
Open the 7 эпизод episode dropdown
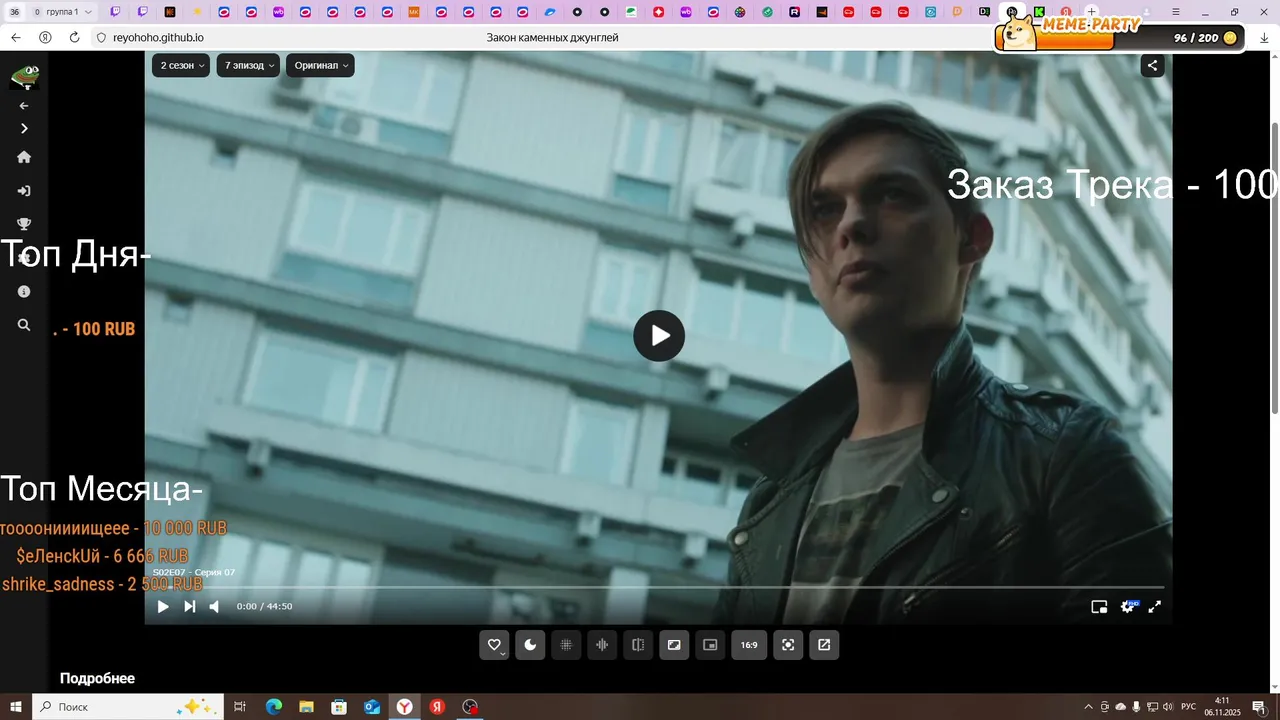click(x=248, y=65)
